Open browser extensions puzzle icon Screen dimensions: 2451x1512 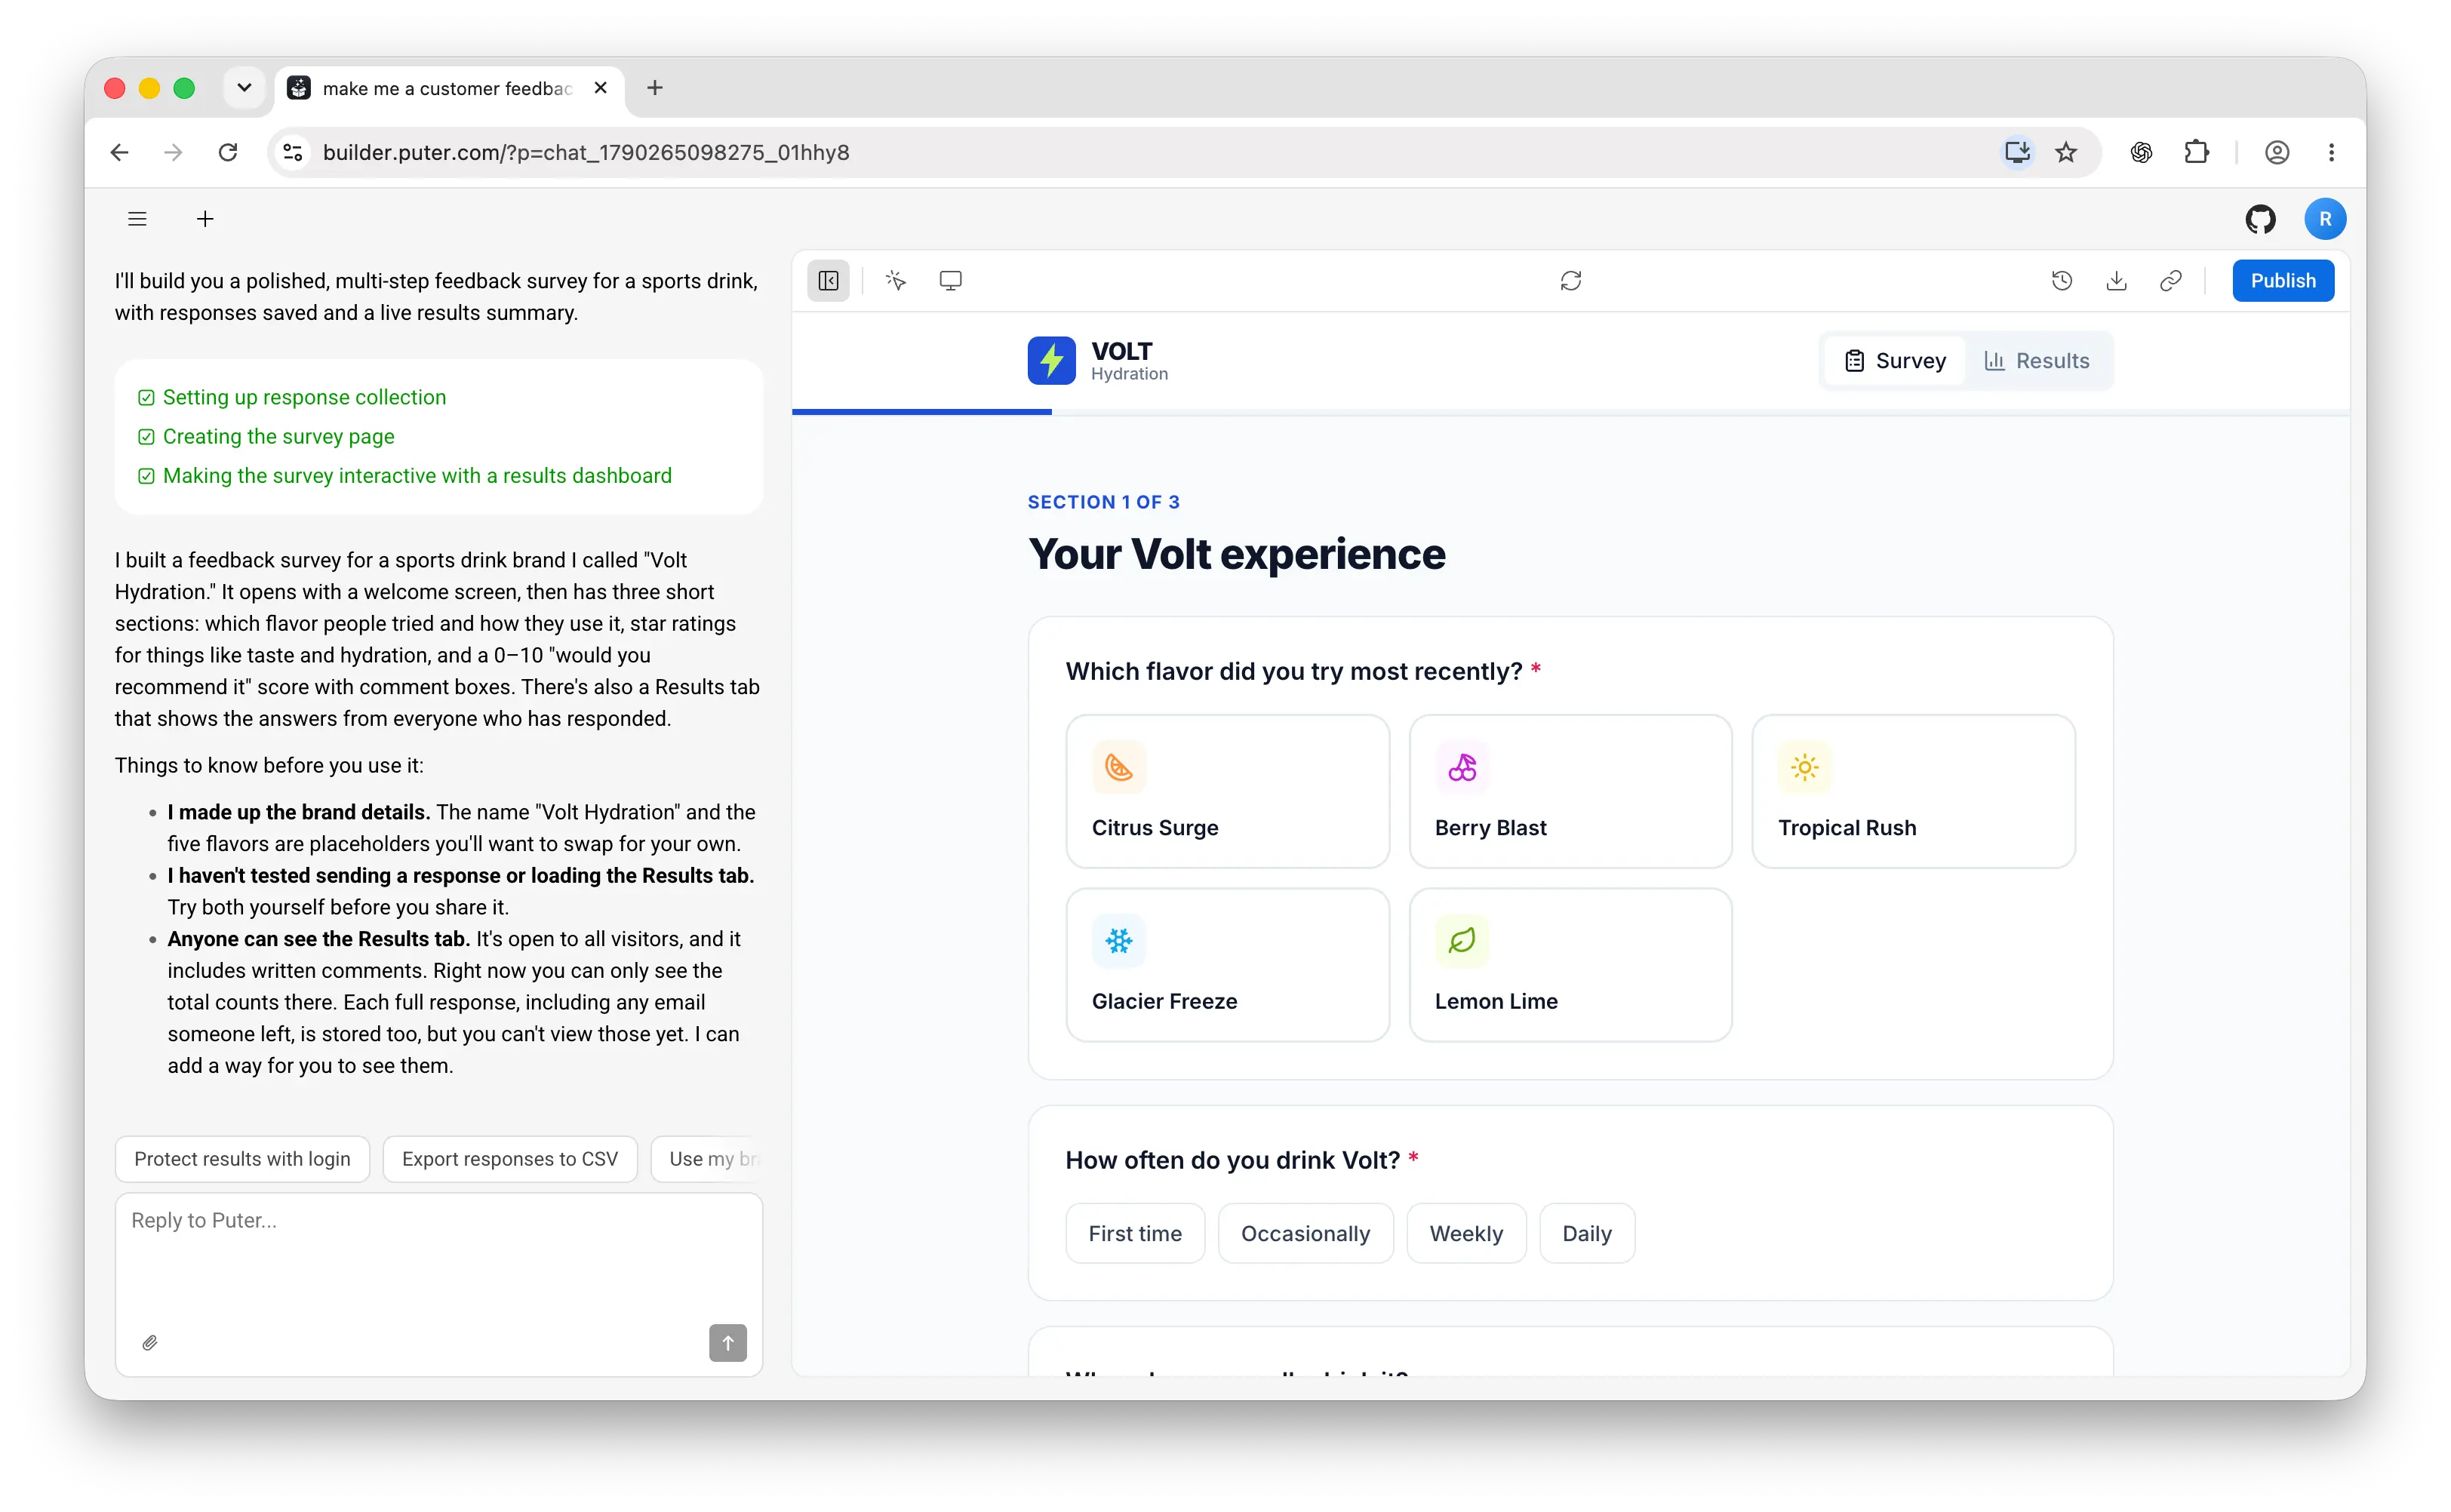2196,152
